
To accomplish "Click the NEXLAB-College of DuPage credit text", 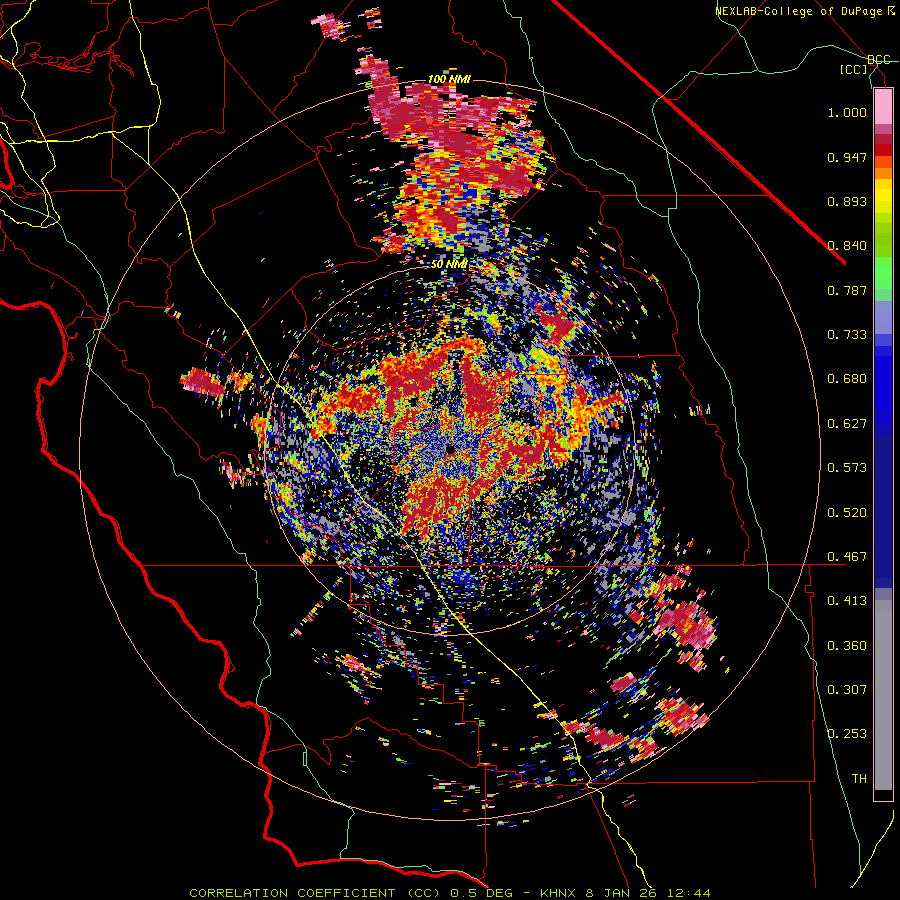I will 805,11.
